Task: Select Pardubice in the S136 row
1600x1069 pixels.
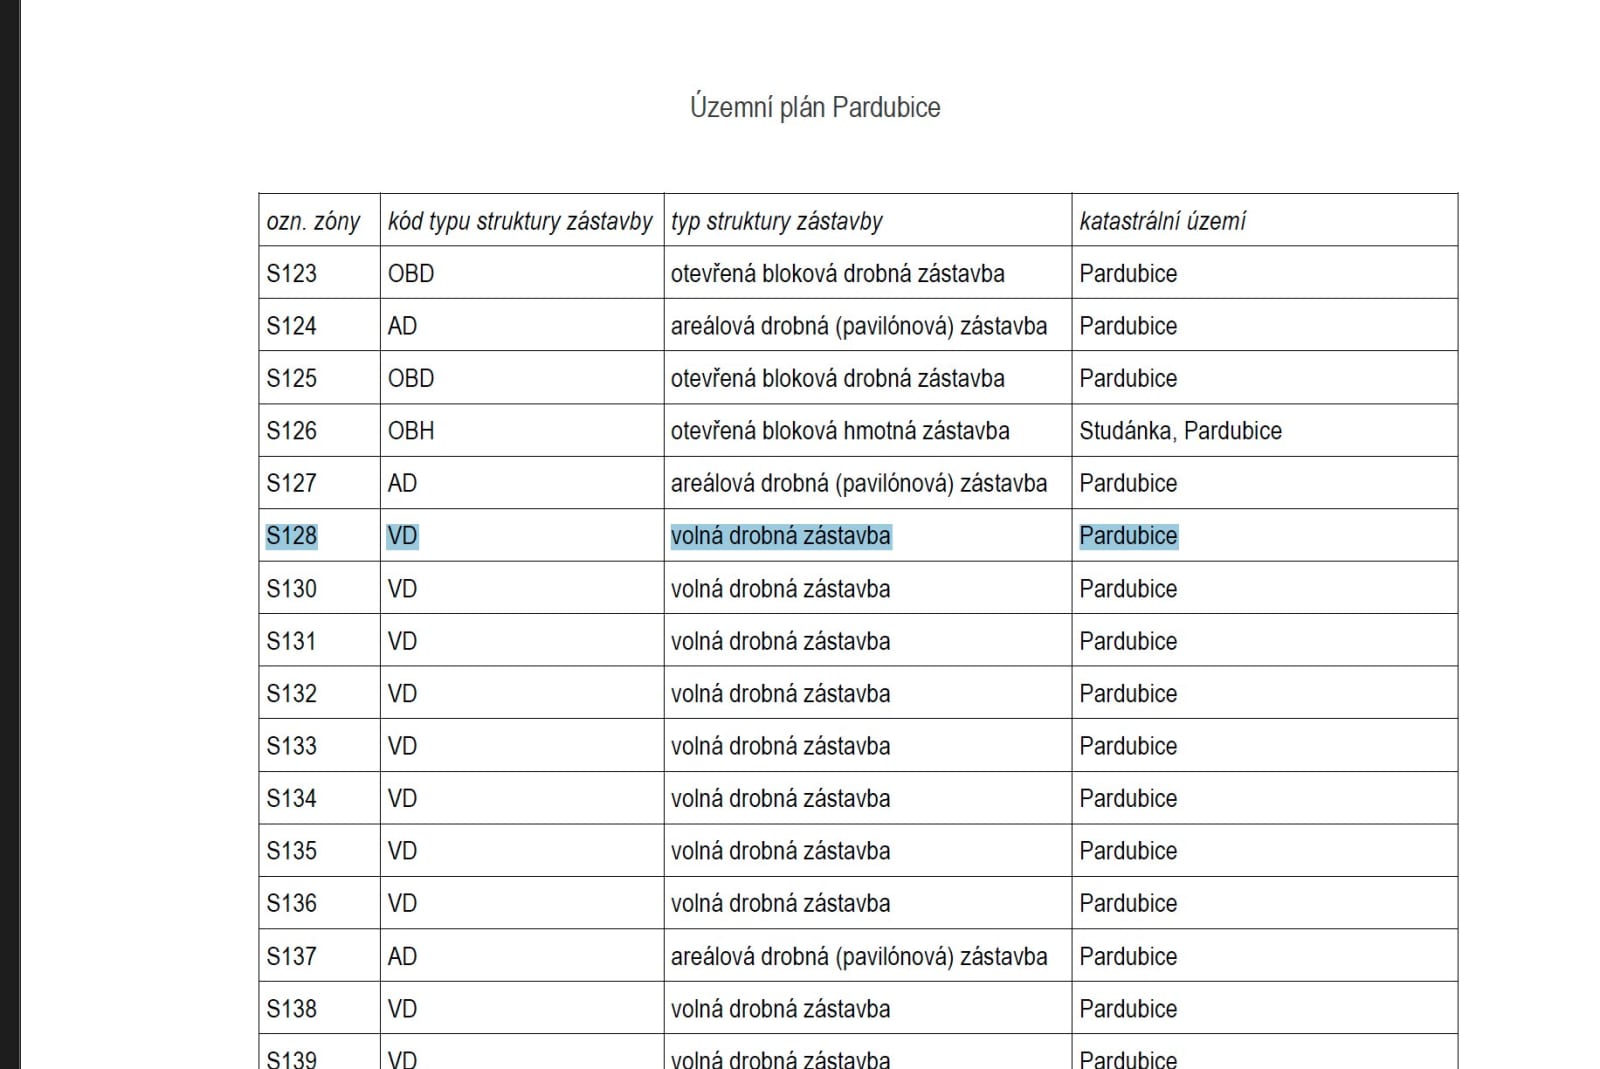Action: (1128, 904)
